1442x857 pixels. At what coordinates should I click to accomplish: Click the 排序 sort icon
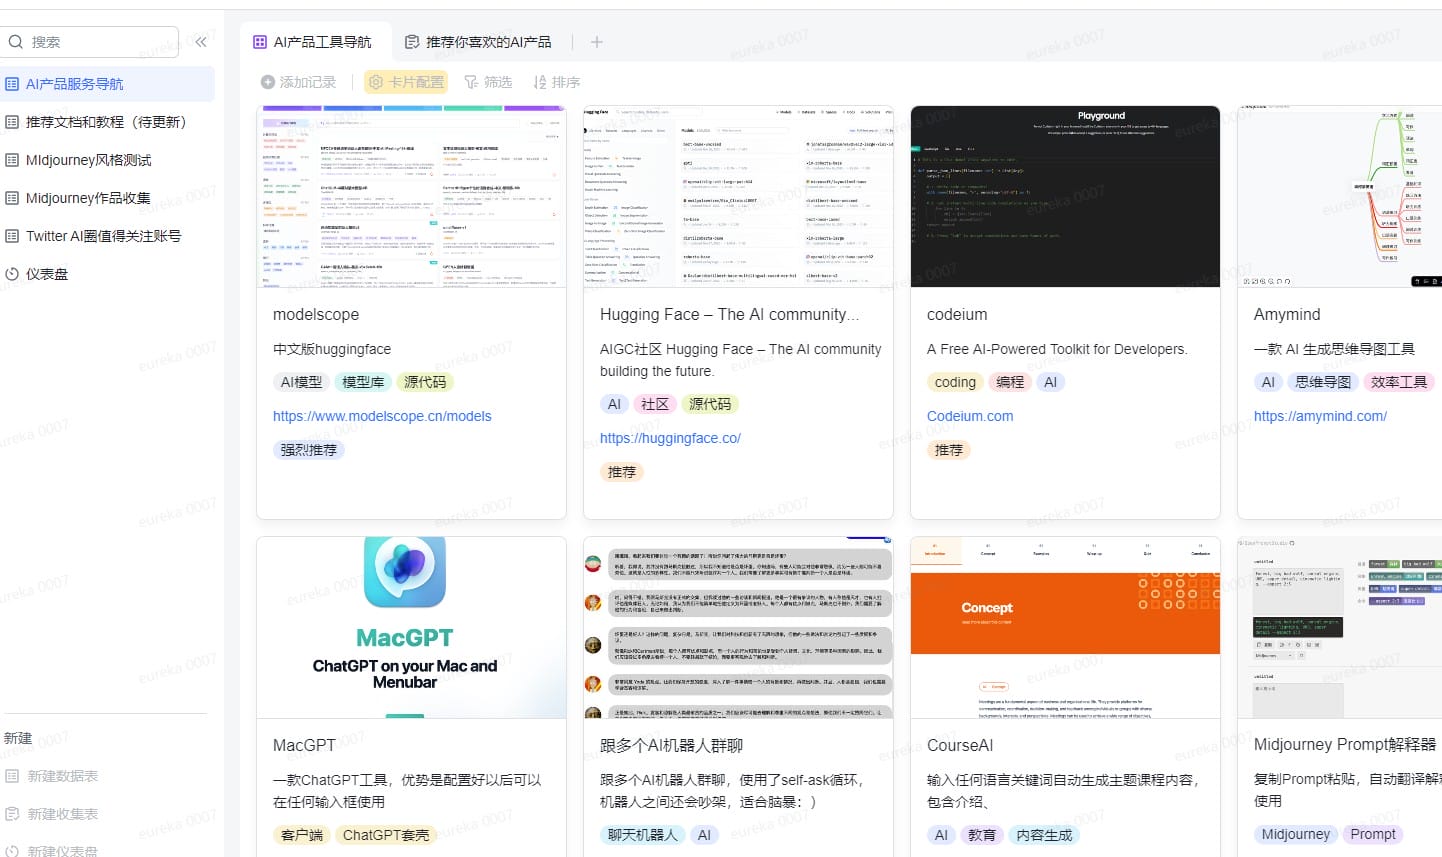pos(540,82)
